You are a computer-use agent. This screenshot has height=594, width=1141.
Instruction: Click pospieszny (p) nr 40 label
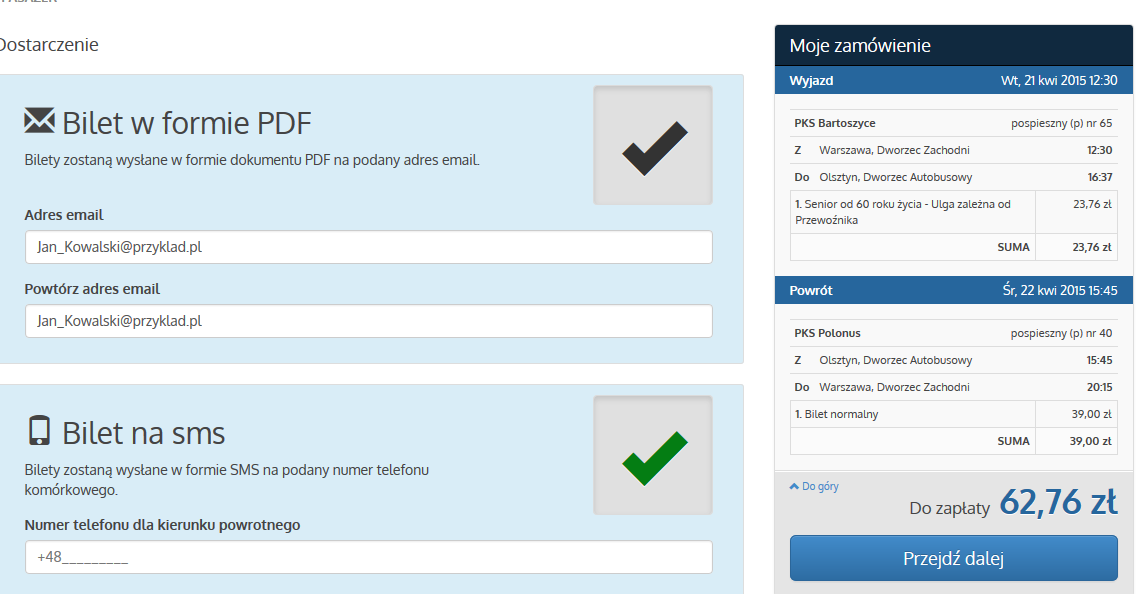tap(1062, 333)
